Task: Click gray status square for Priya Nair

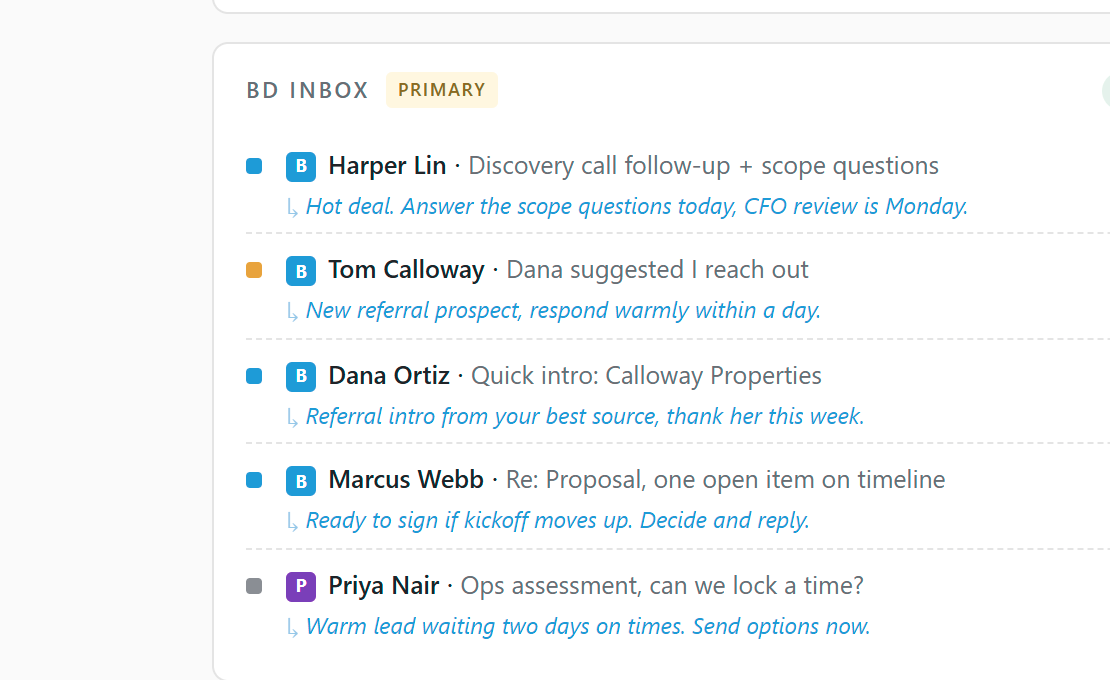Action: coord(254,587)
